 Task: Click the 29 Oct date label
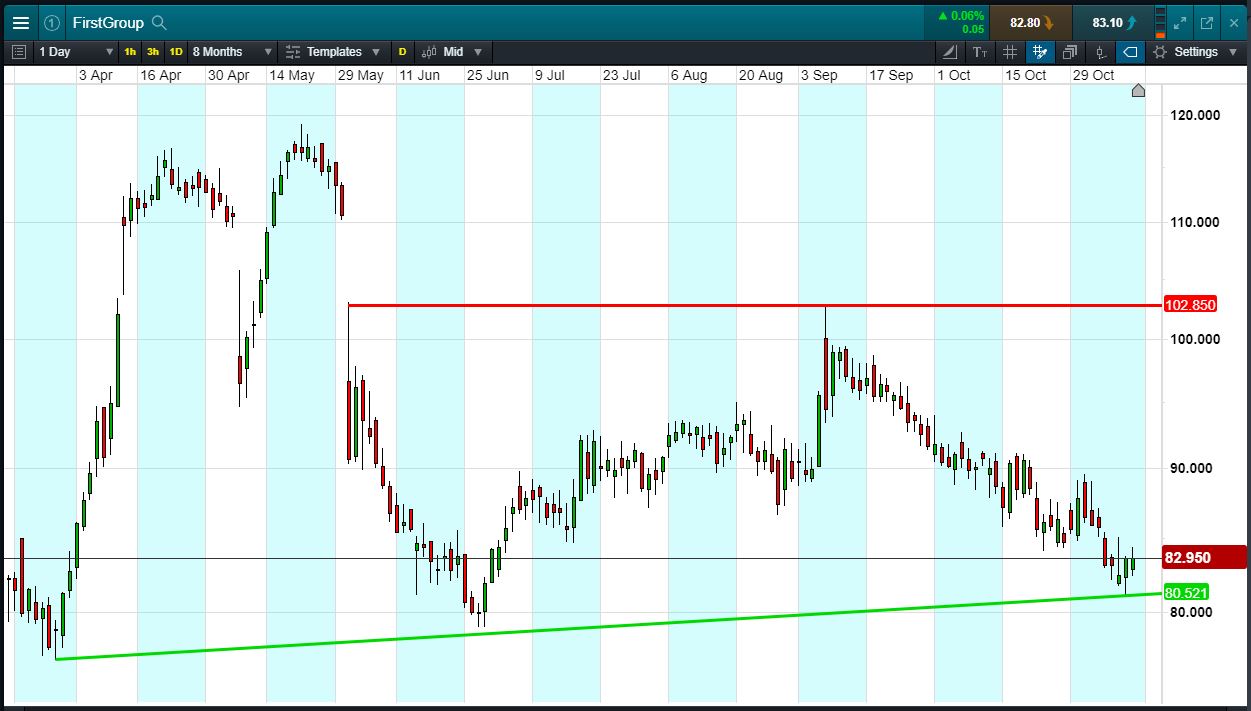click(x=1093, y=75)
